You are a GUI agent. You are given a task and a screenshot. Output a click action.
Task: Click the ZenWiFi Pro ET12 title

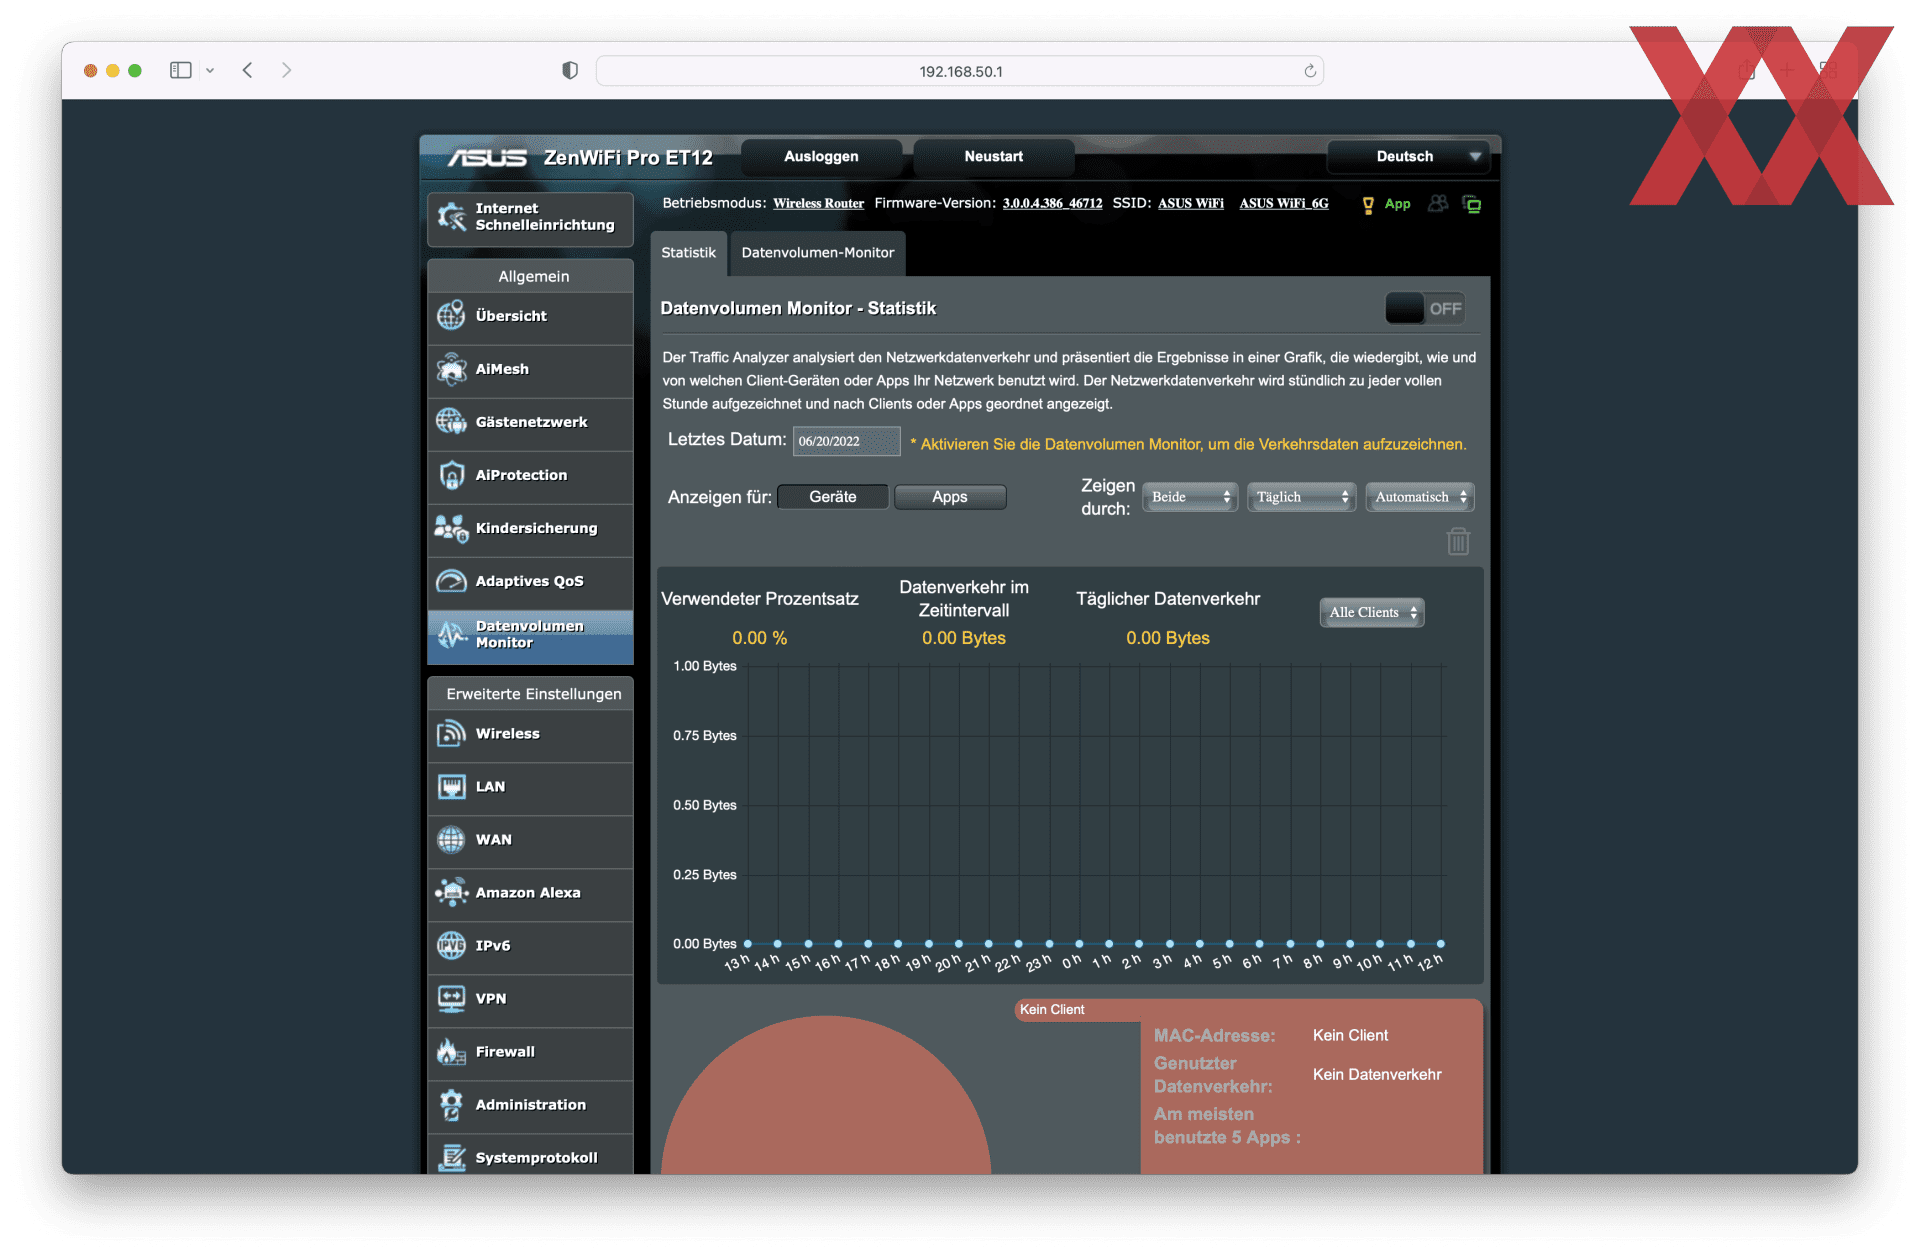pos(628,158)
